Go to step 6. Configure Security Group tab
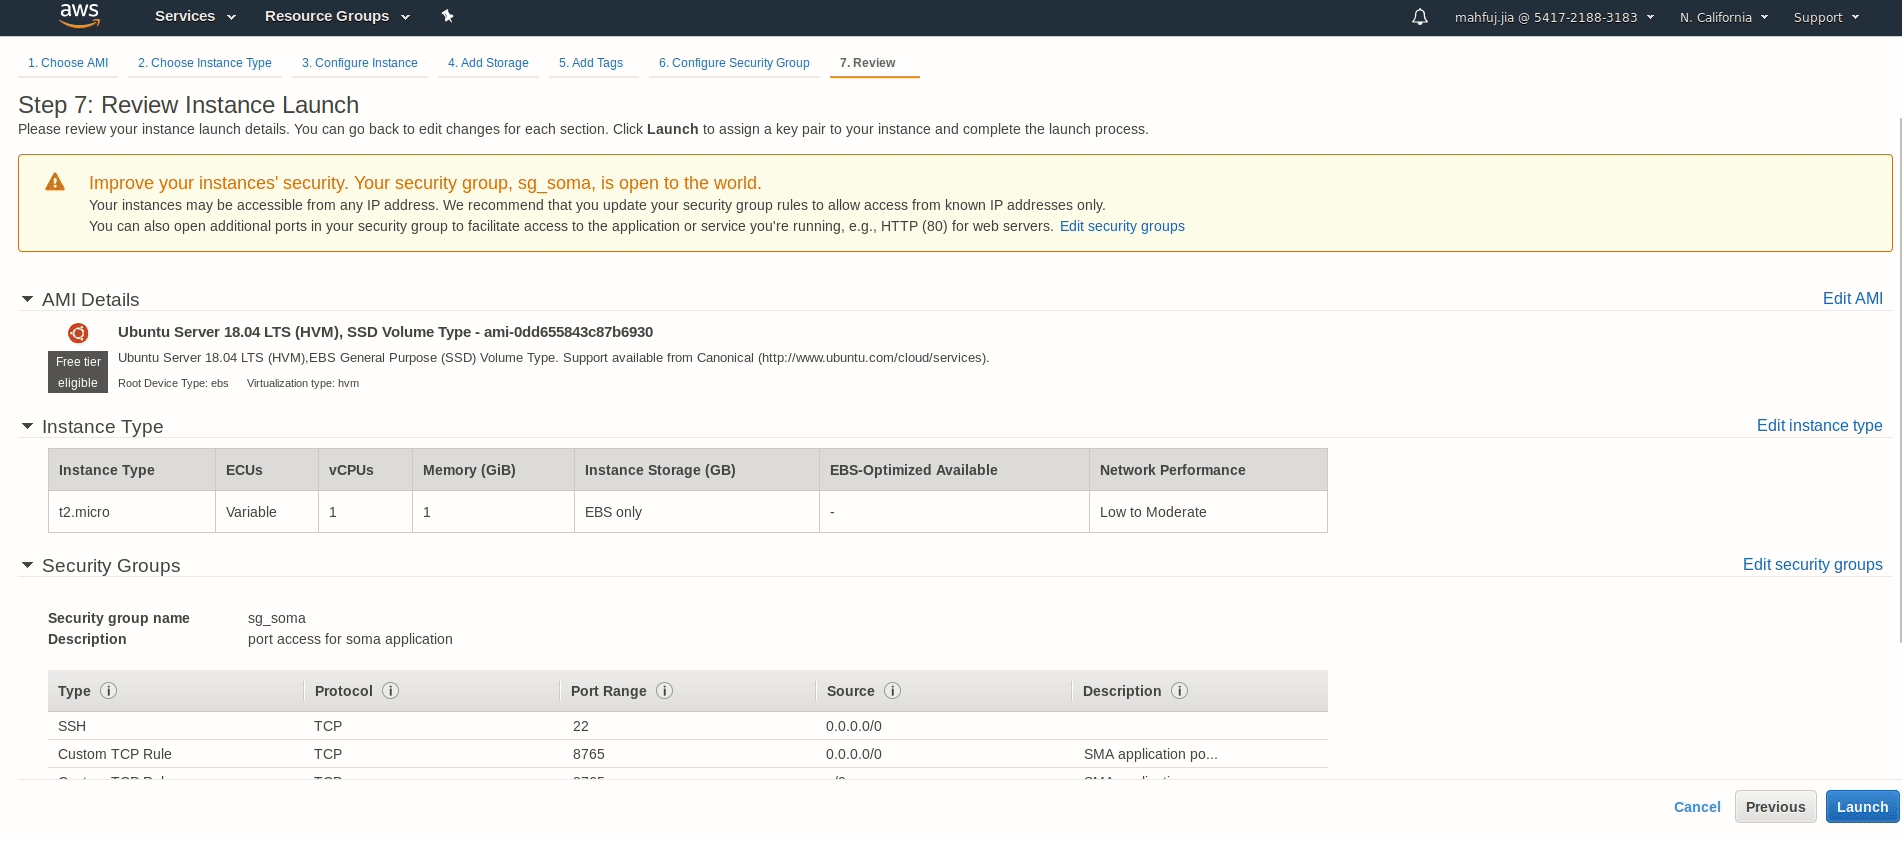The width and height of the screenshot is (1902, 841). click(x=734, y=63)
